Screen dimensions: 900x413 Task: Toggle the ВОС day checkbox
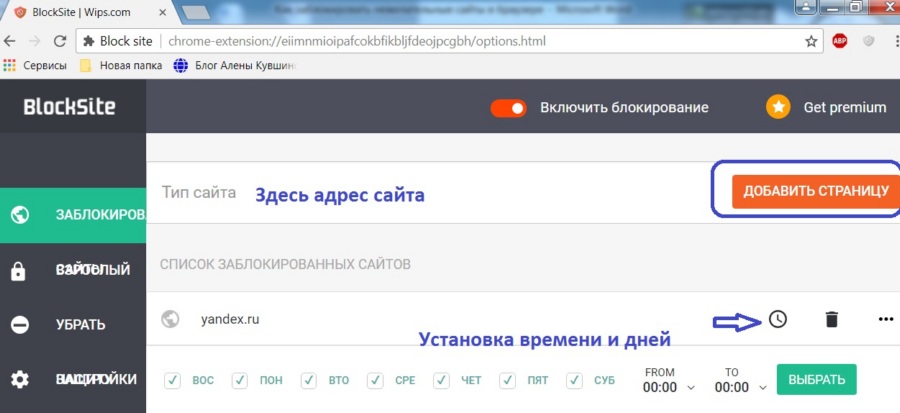click(x=173, y=380)
